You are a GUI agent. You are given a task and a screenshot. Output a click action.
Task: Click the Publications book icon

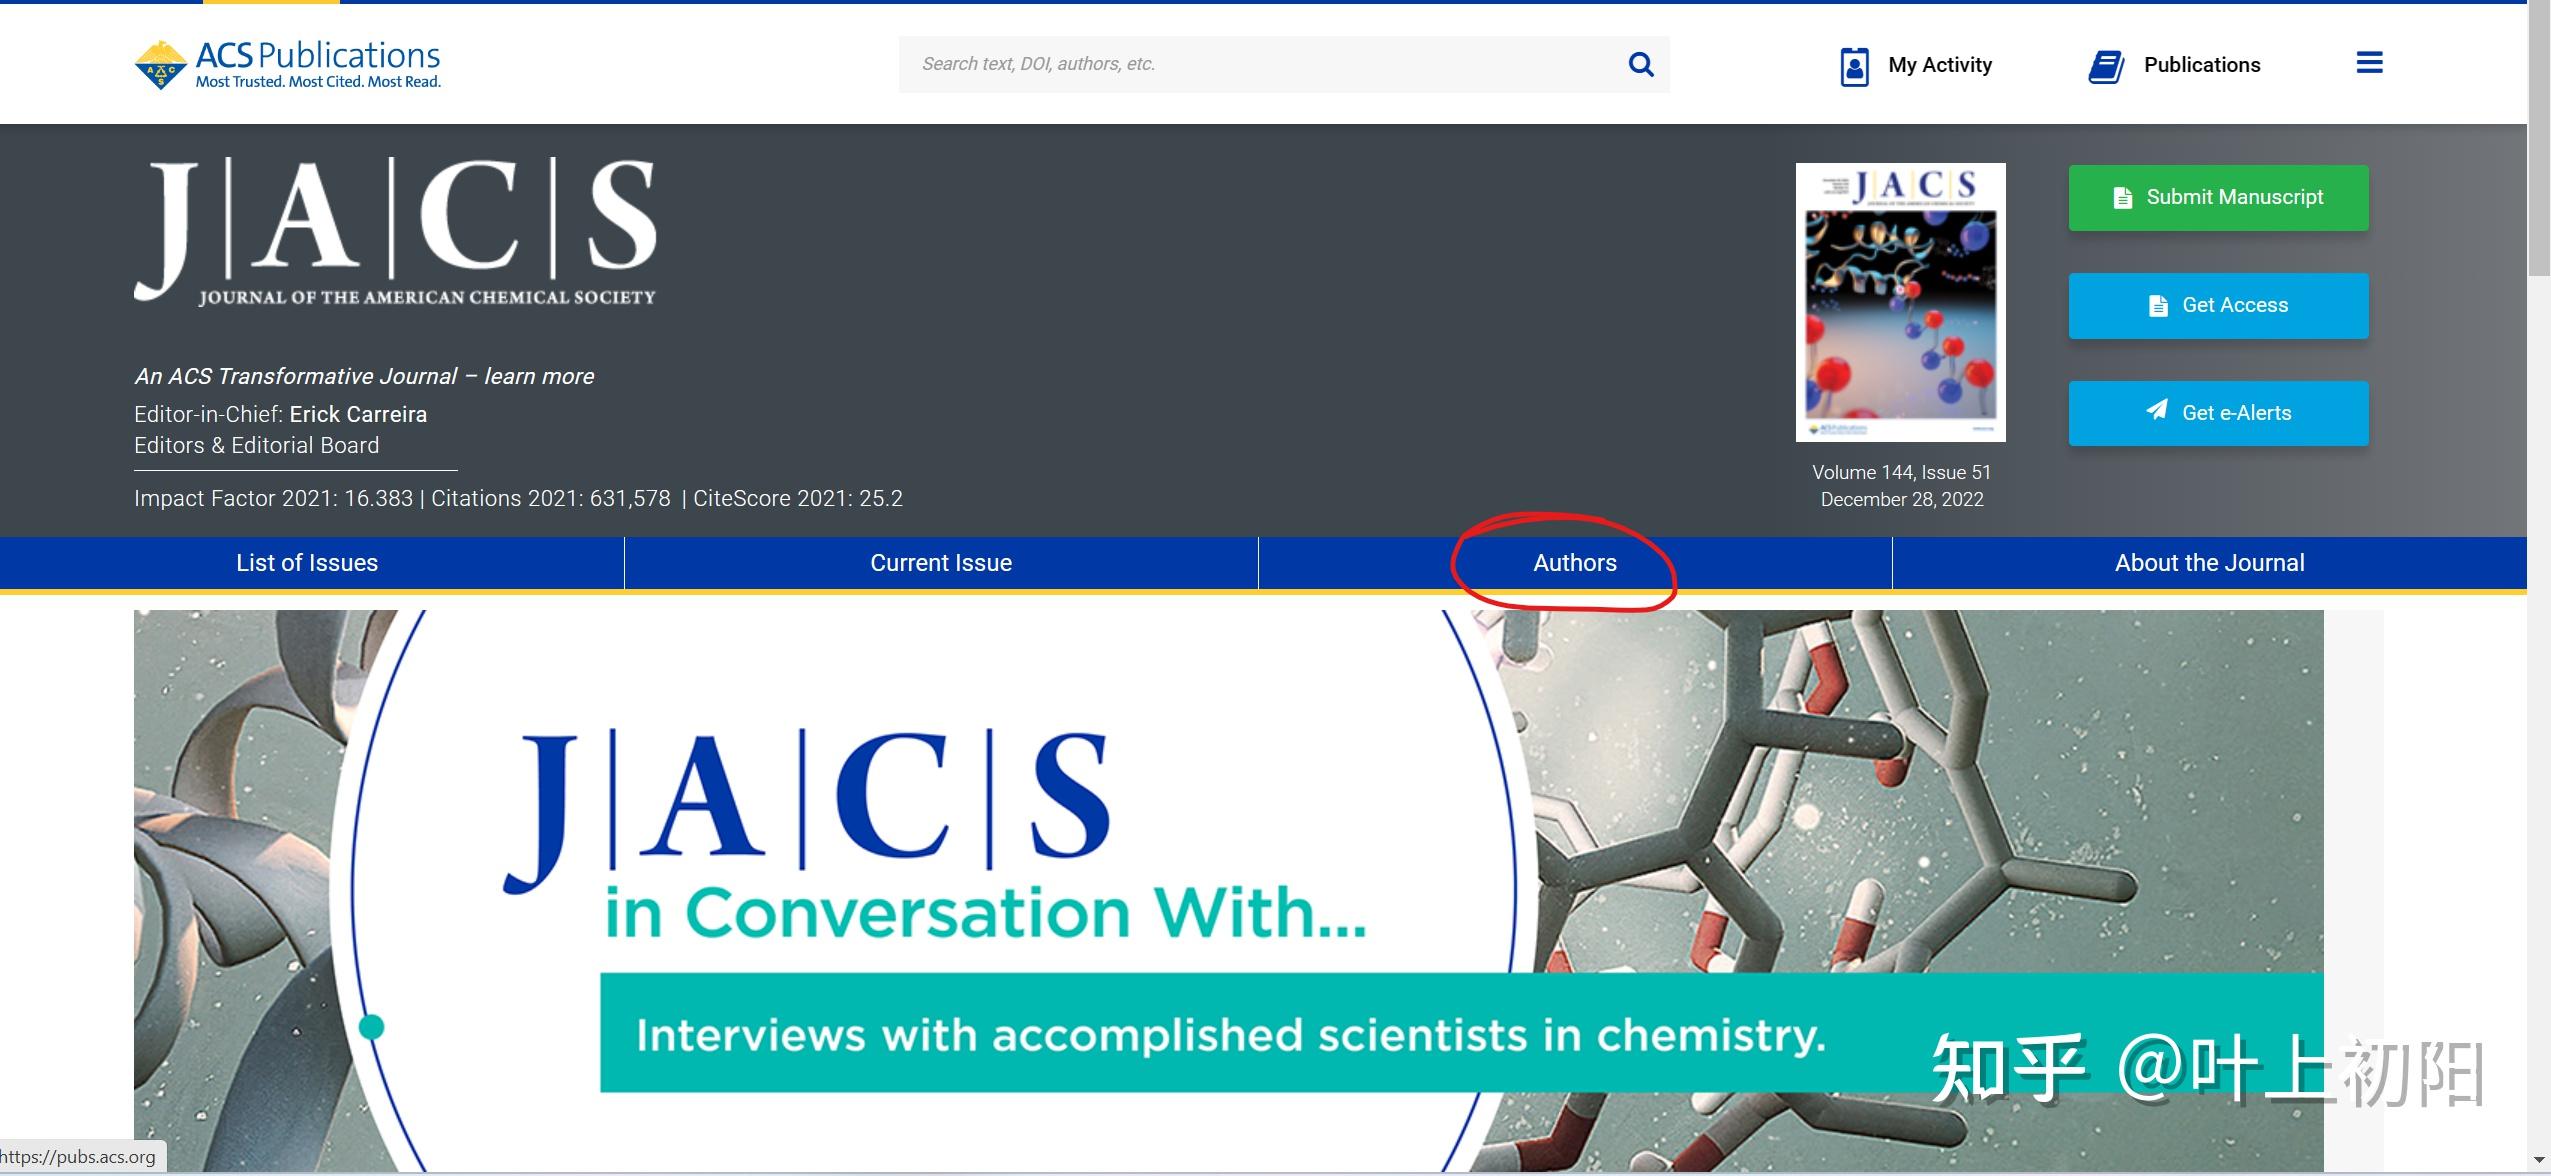pos(2106,66)
